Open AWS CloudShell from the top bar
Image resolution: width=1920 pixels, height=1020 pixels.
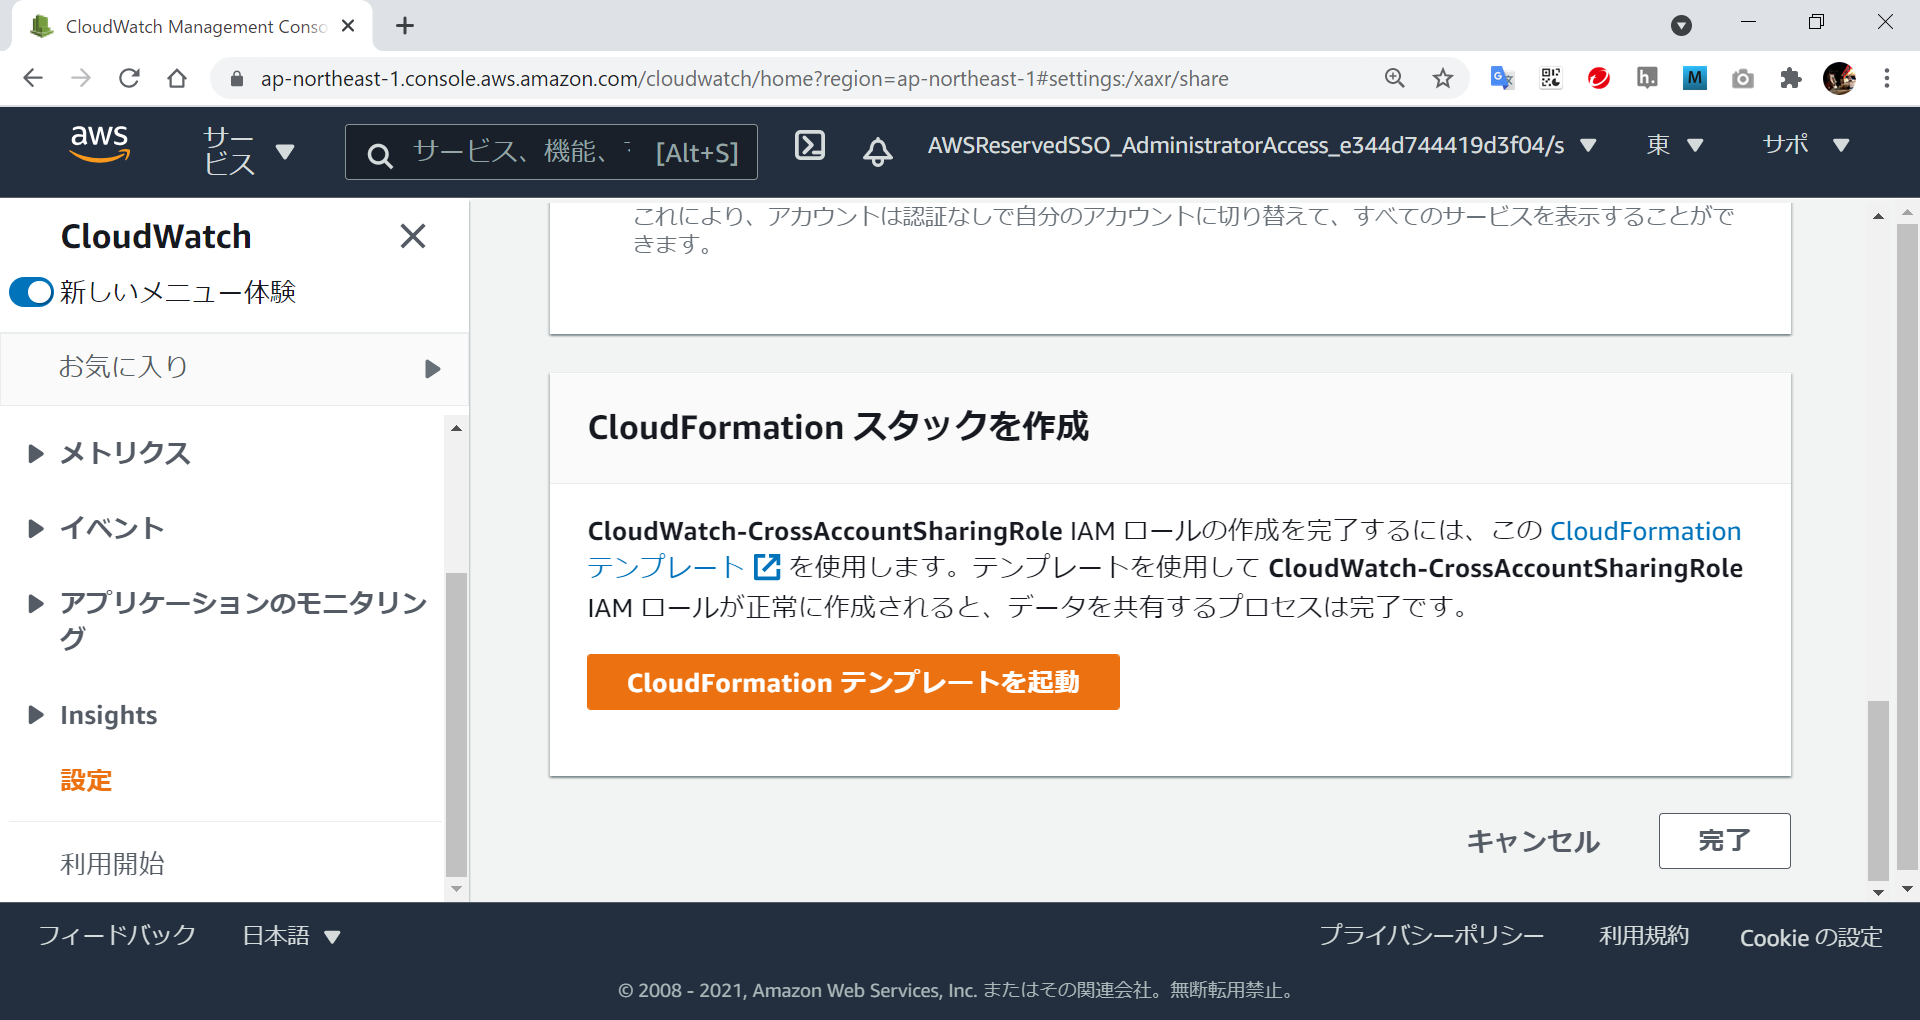pos(809,146)
